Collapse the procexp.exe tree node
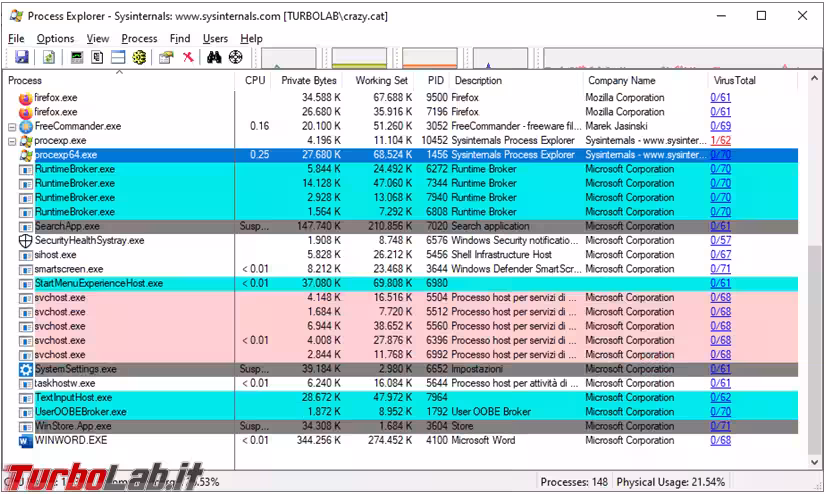The width and height of the screenshot is (826, 494). (12, 141)
